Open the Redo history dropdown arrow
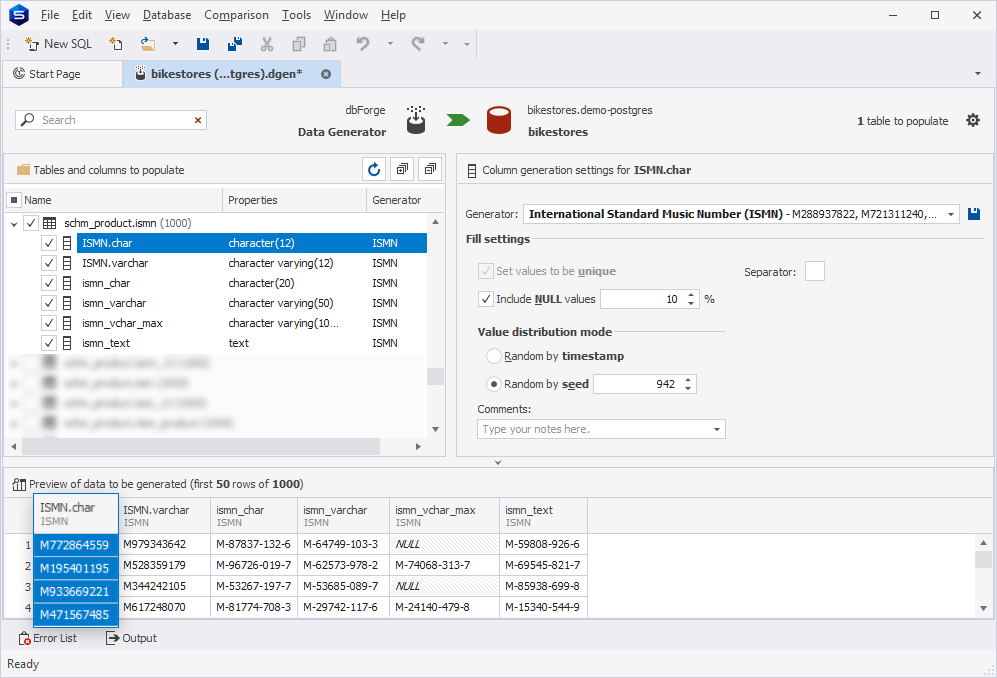The height and width of the screenshot is (678, 997). pos(445,44)
